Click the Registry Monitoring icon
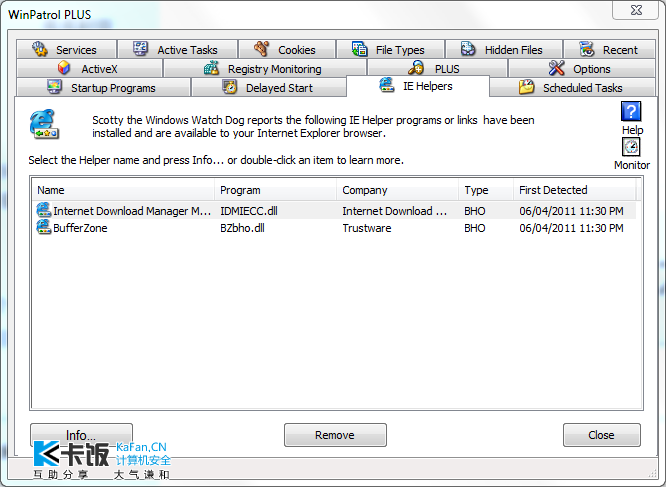 (x=211, y=68)
